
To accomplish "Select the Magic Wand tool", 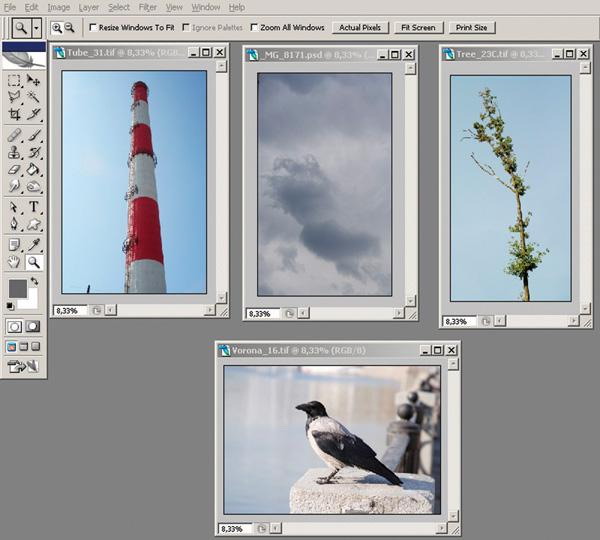I will 34,98.
